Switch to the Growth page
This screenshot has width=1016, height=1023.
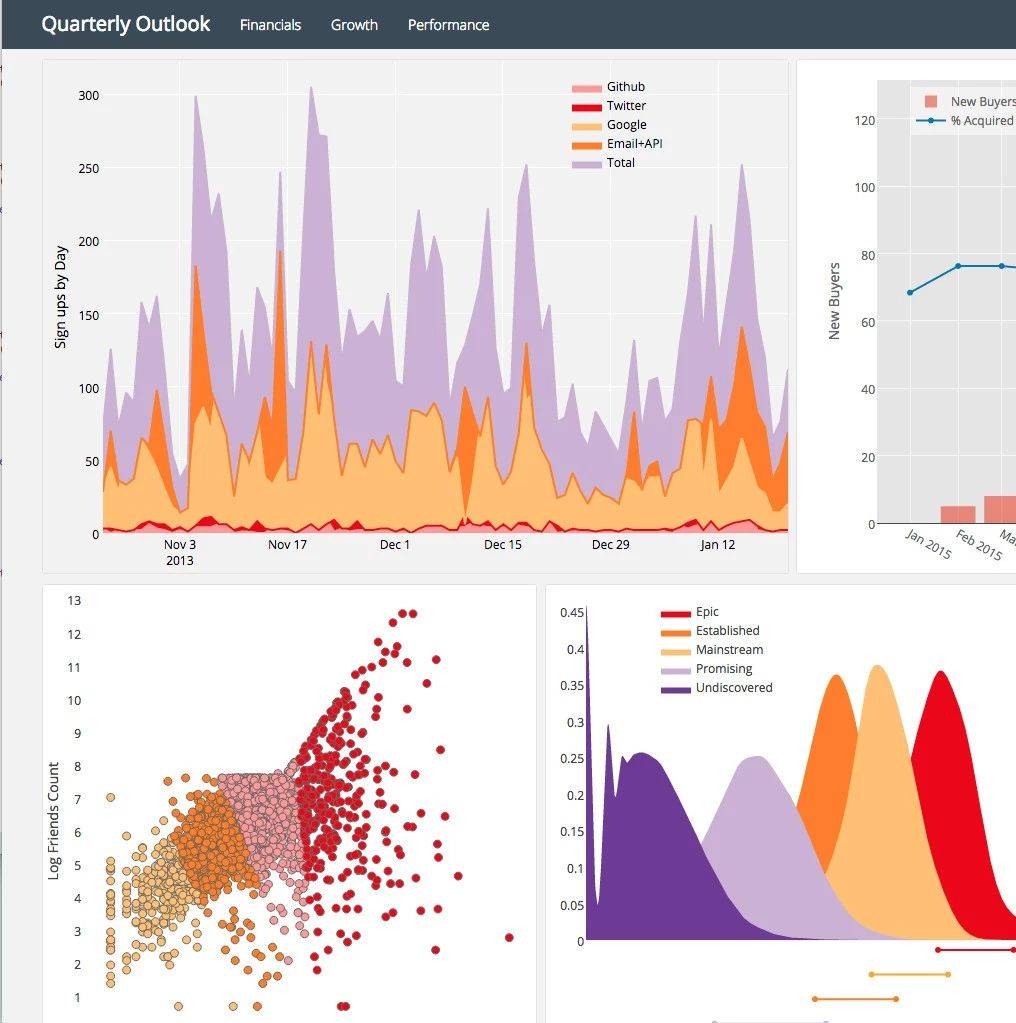[354, 25]
